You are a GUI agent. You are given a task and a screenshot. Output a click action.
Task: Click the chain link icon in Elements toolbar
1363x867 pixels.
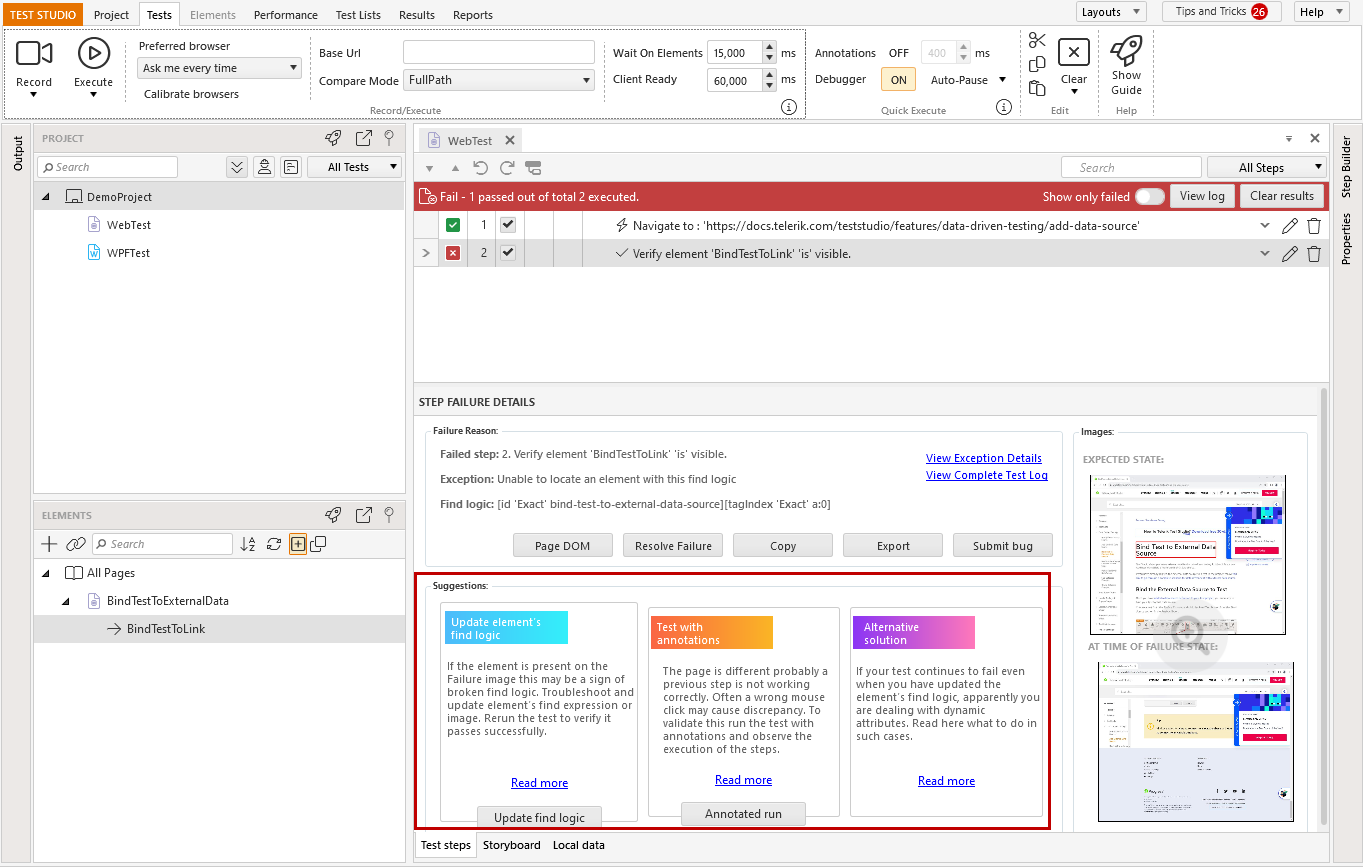(x=76, y=544)
